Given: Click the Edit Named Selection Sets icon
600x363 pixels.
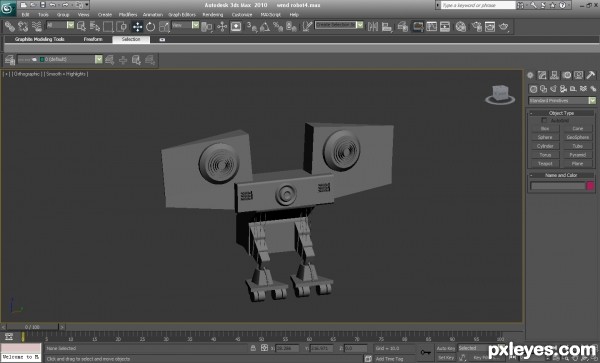Looking at the screenshot, I should 307,26.
